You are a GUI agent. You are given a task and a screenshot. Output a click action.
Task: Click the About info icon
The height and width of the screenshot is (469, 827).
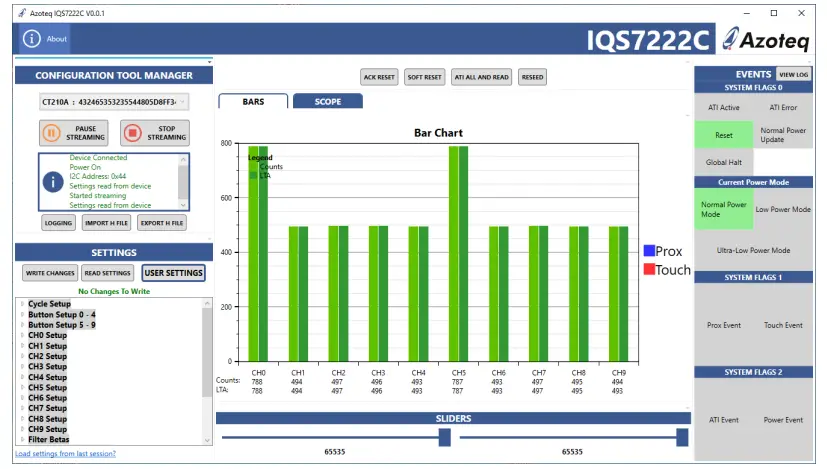(32, 39)
